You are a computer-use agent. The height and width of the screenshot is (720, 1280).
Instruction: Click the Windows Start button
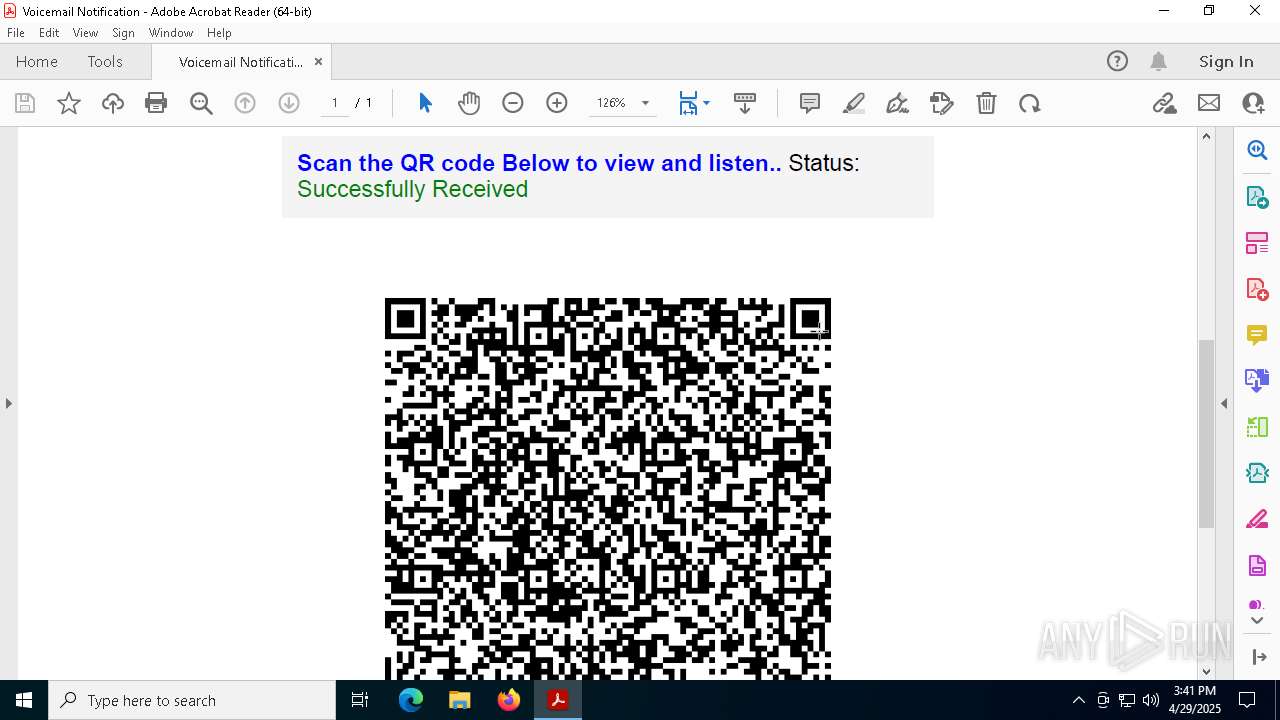[x=24, y=700]
